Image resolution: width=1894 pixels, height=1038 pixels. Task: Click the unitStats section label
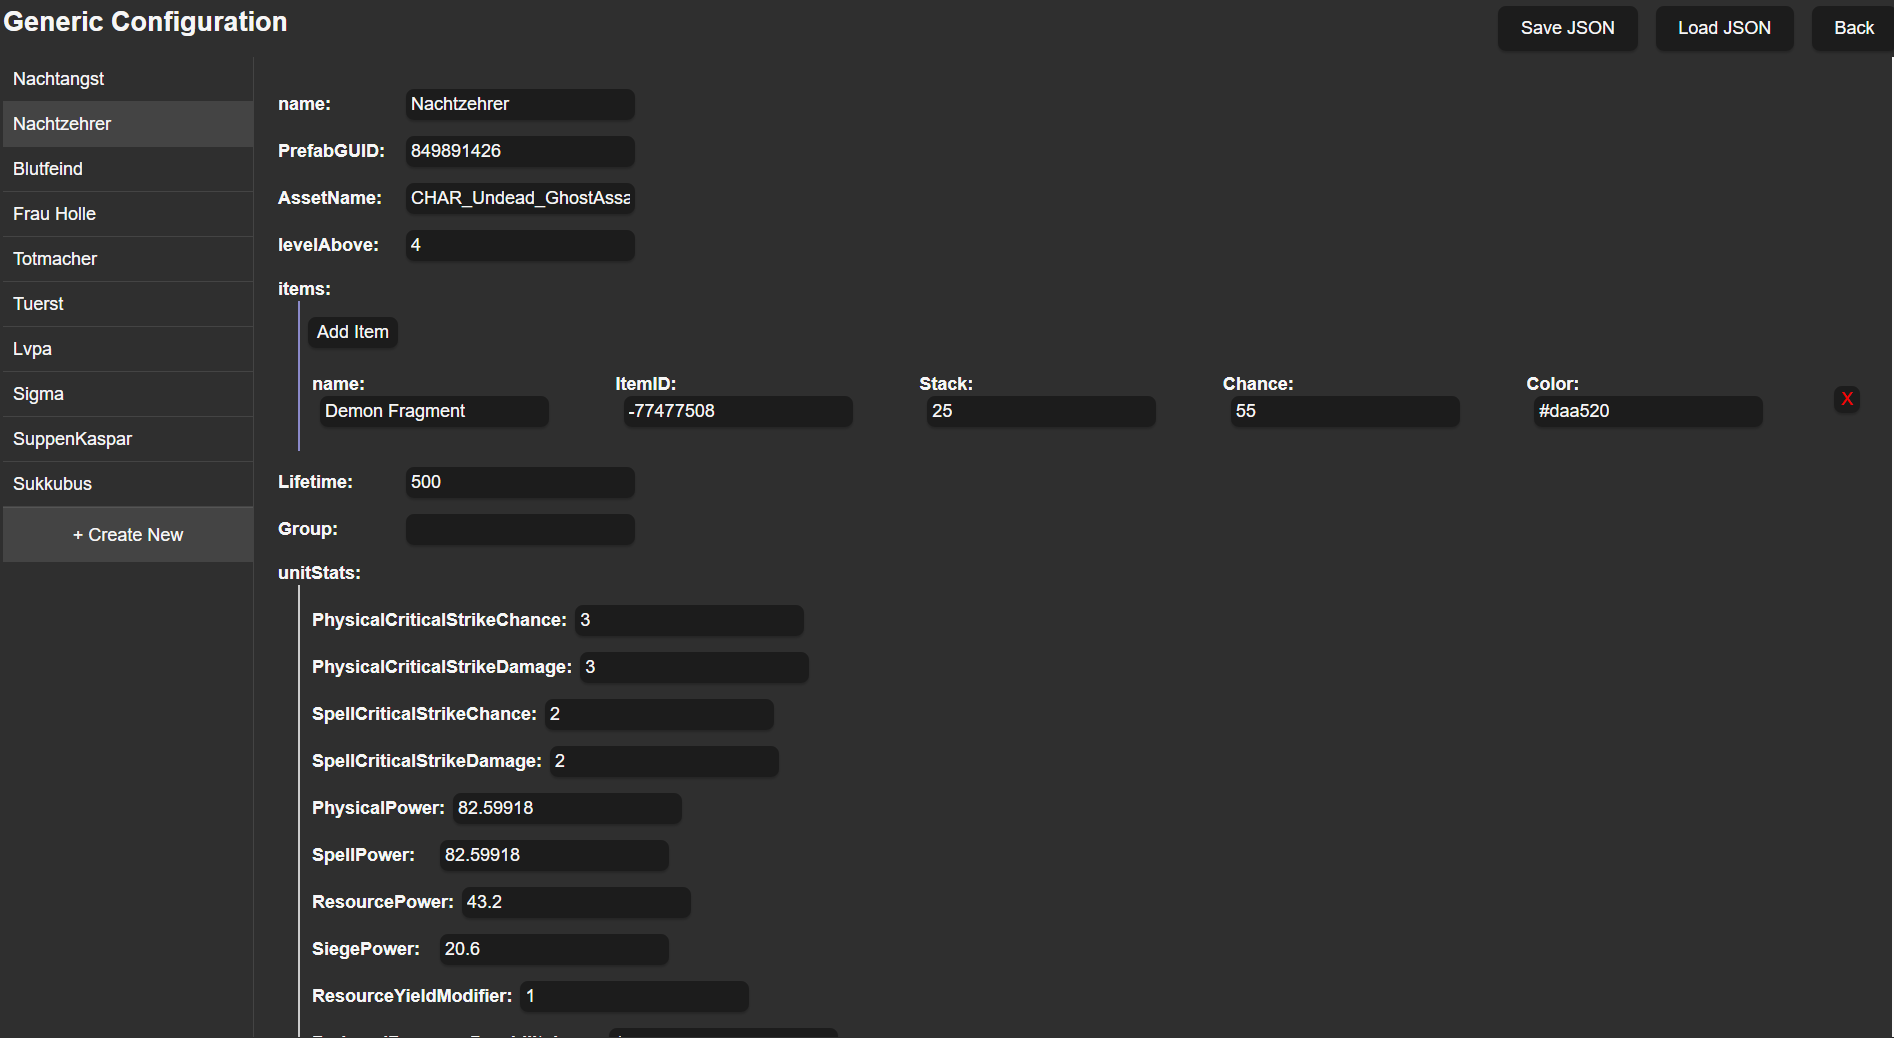[319, 573]
